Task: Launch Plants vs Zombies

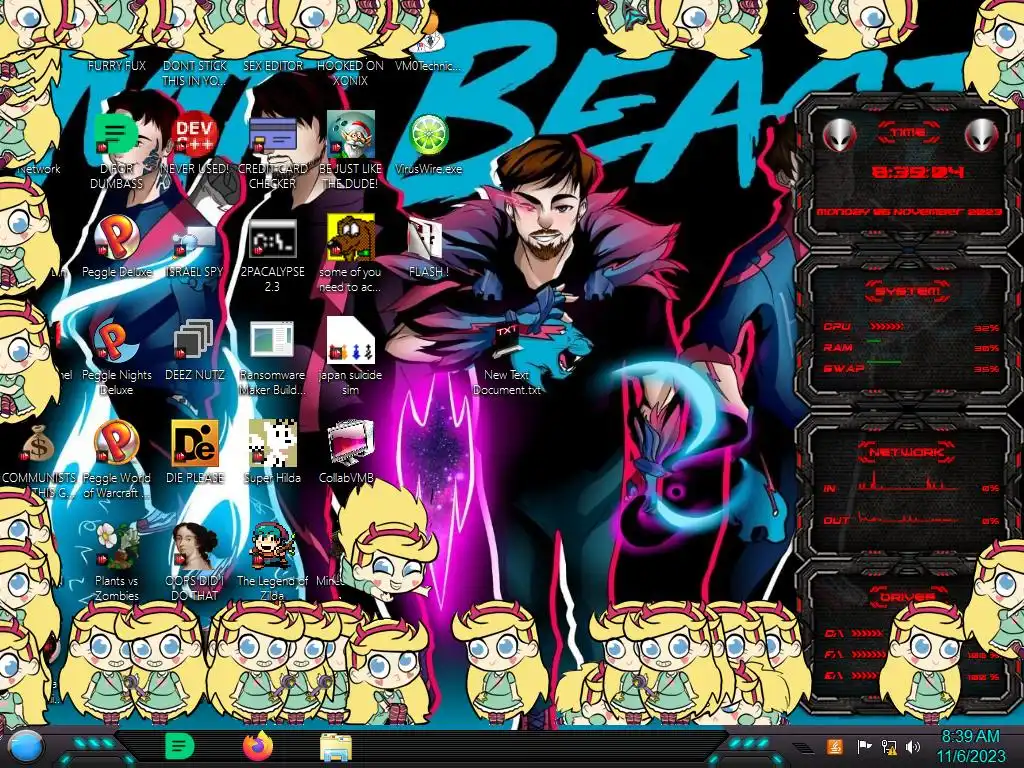Action: pos(116,546)
